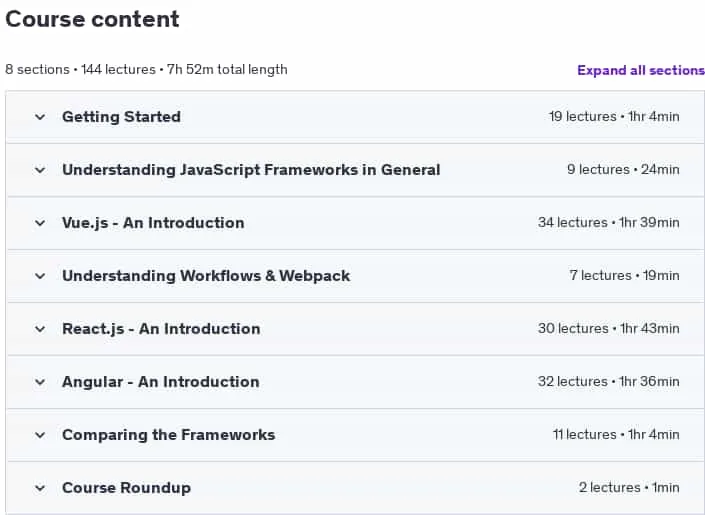This screenshot has width=705, height=515.
Task: Expand the Vue.js - An Introduction chevron
Action: (40, 223)
